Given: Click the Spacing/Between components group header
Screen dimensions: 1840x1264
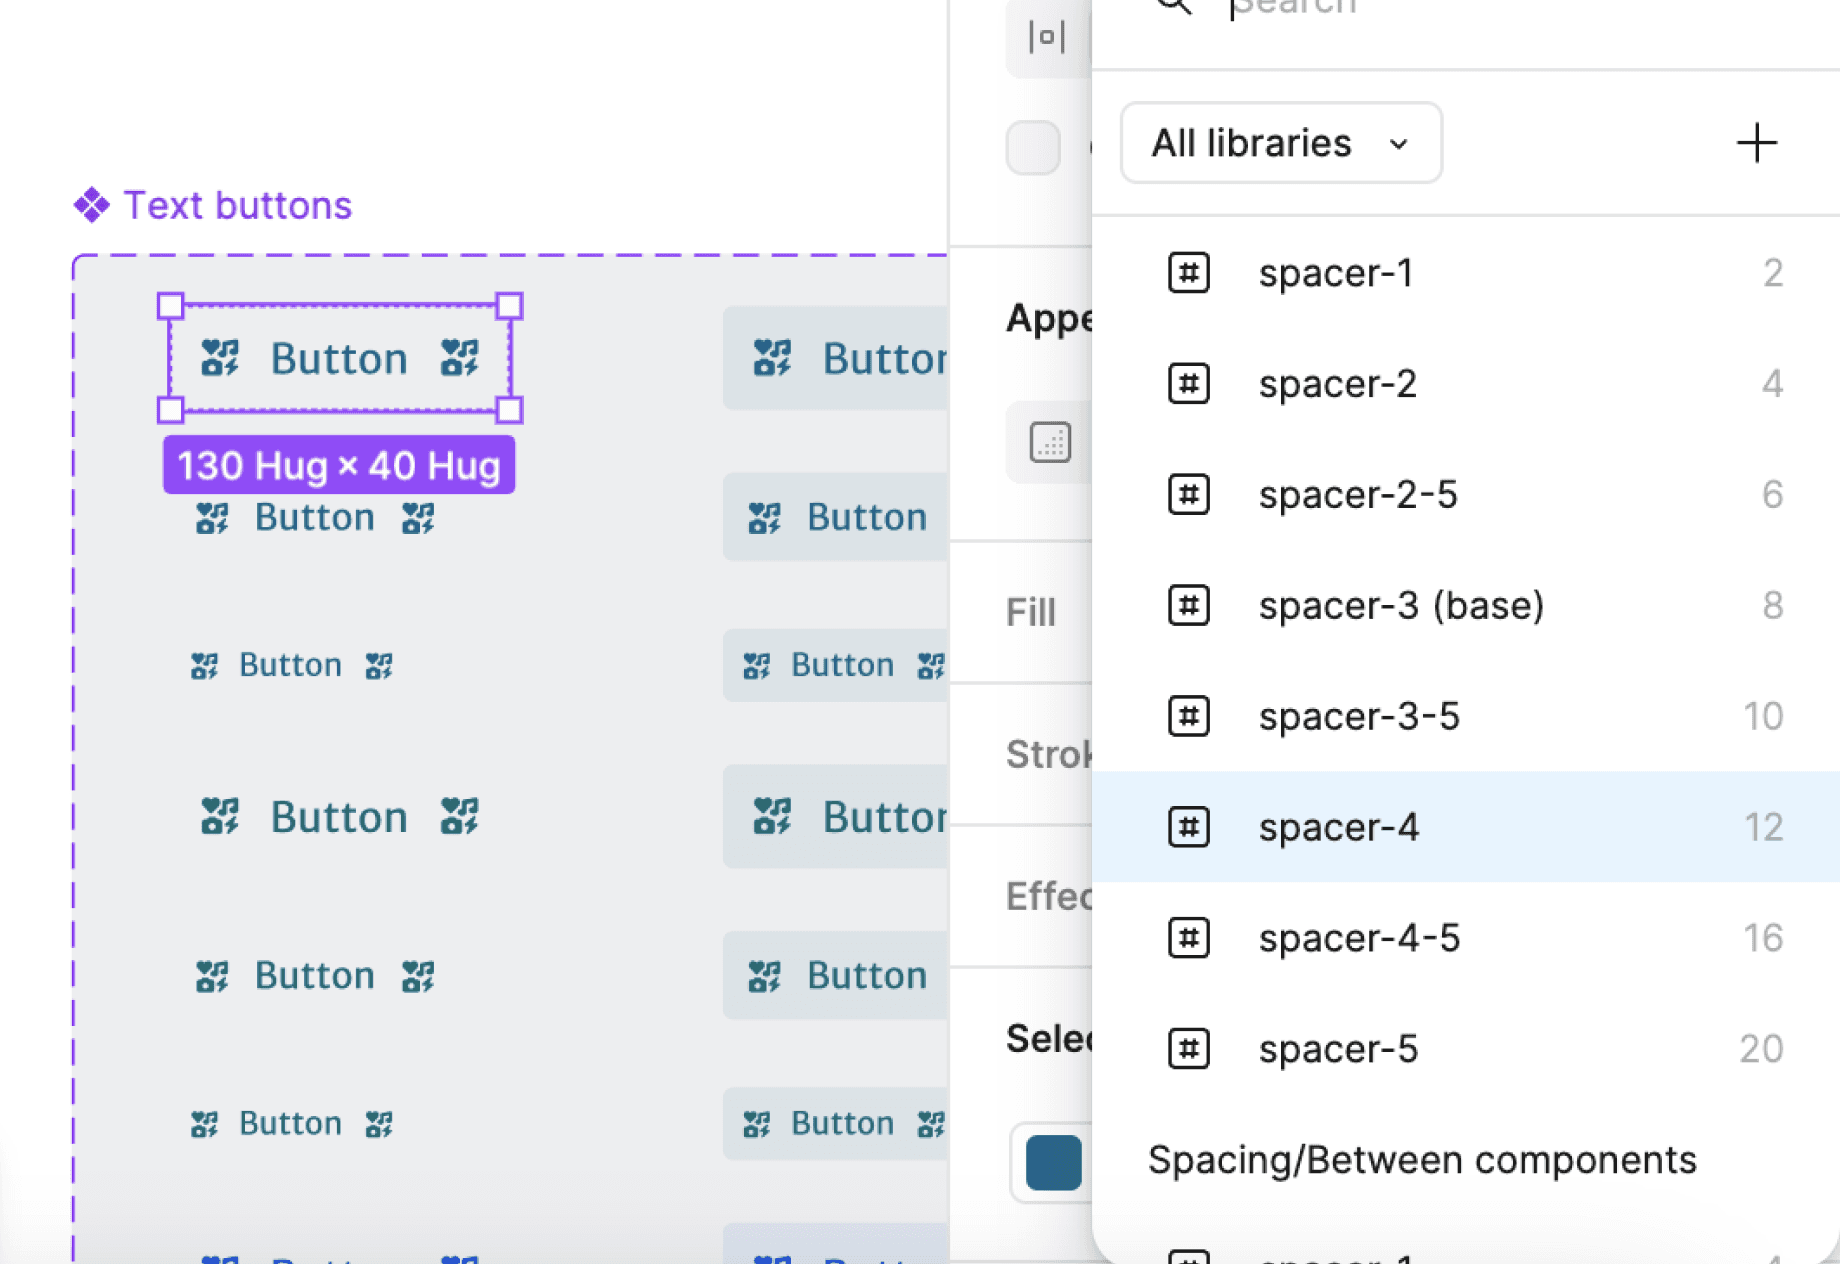Looking at the screenshot, I should pos(1422,1160).
